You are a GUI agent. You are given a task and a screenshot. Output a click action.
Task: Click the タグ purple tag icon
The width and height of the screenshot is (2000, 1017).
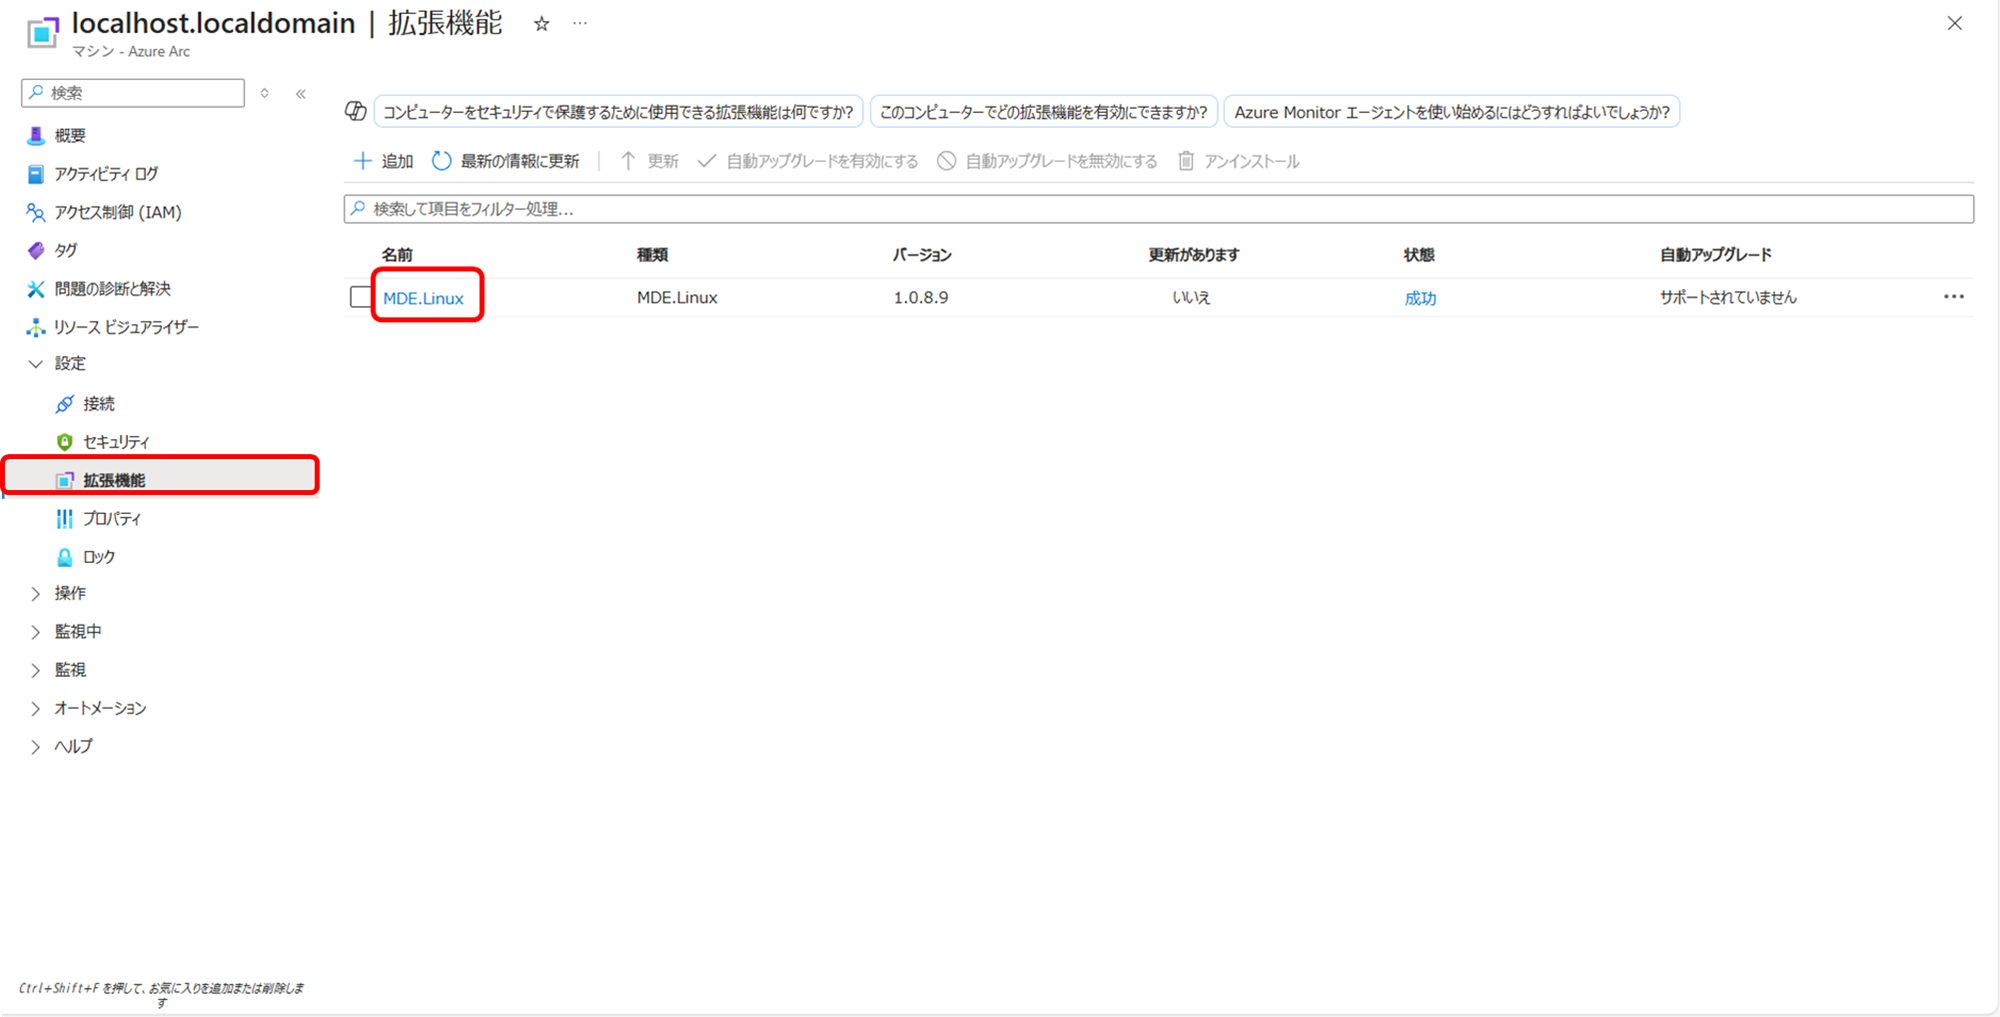click(x=36, y=250)
